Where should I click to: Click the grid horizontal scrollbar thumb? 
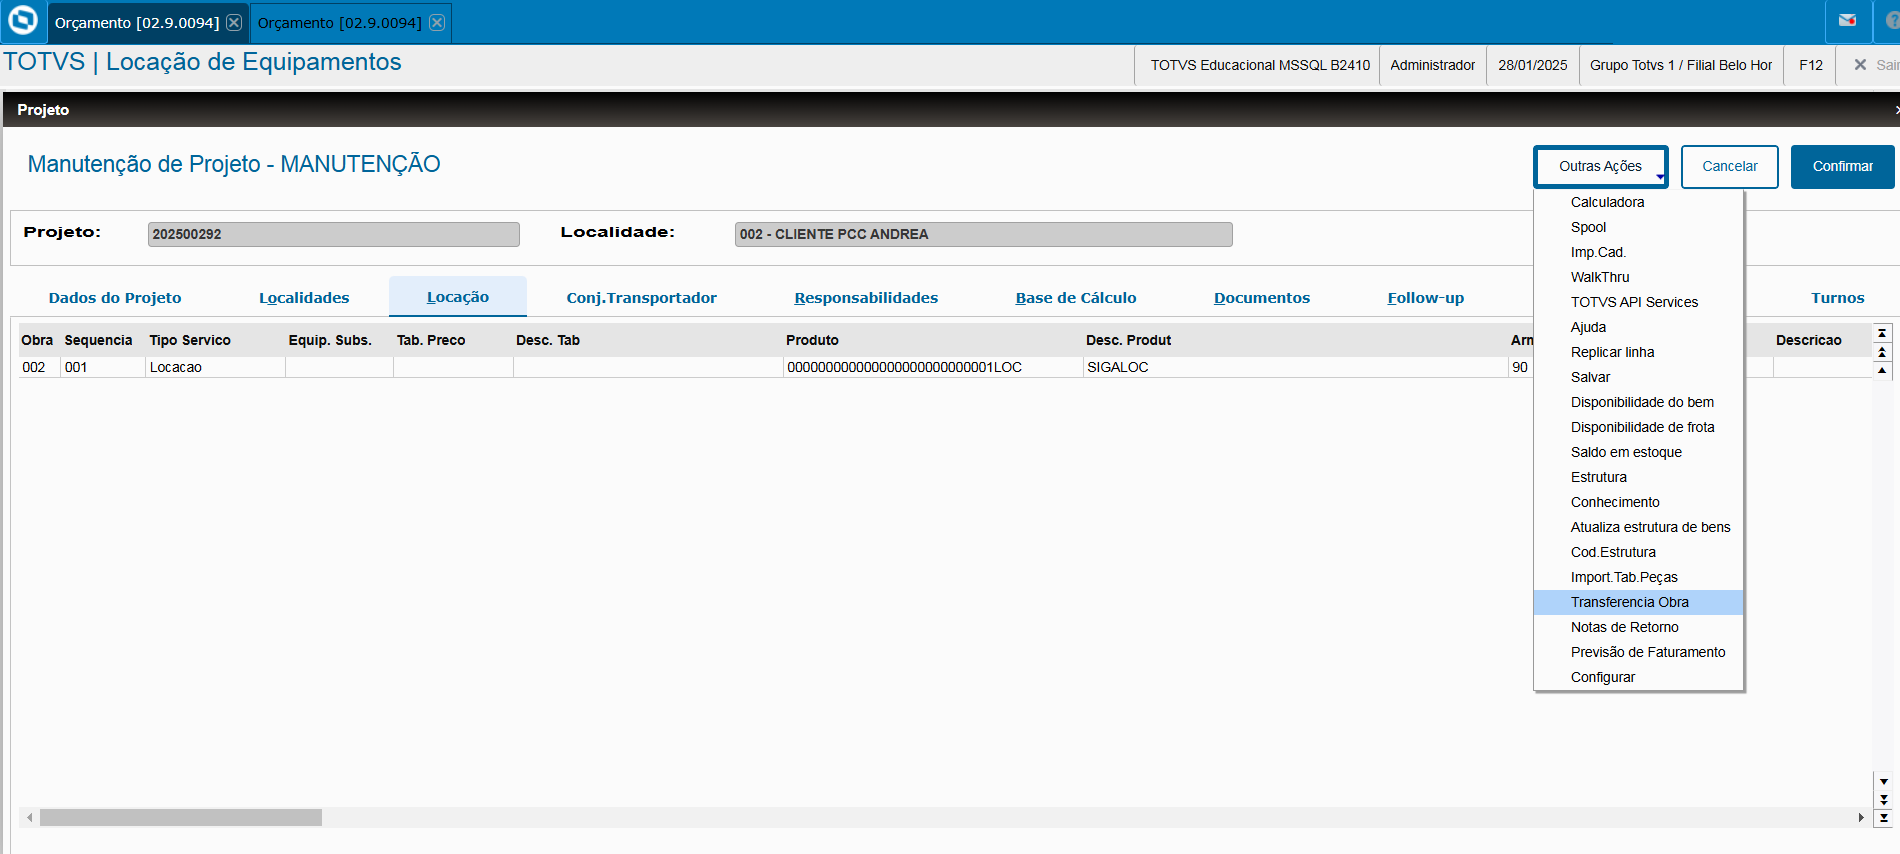click(181, 817)
